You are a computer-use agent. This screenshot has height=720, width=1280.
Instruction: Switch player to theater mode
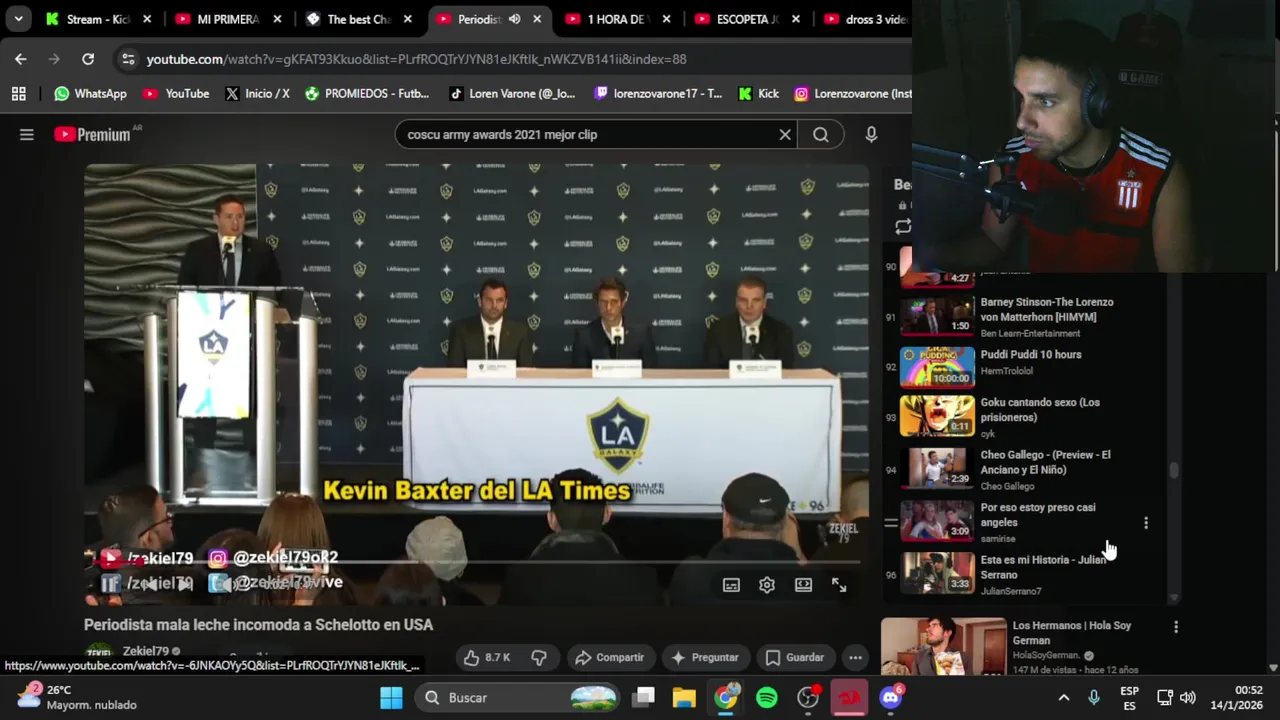coord(803,585)
